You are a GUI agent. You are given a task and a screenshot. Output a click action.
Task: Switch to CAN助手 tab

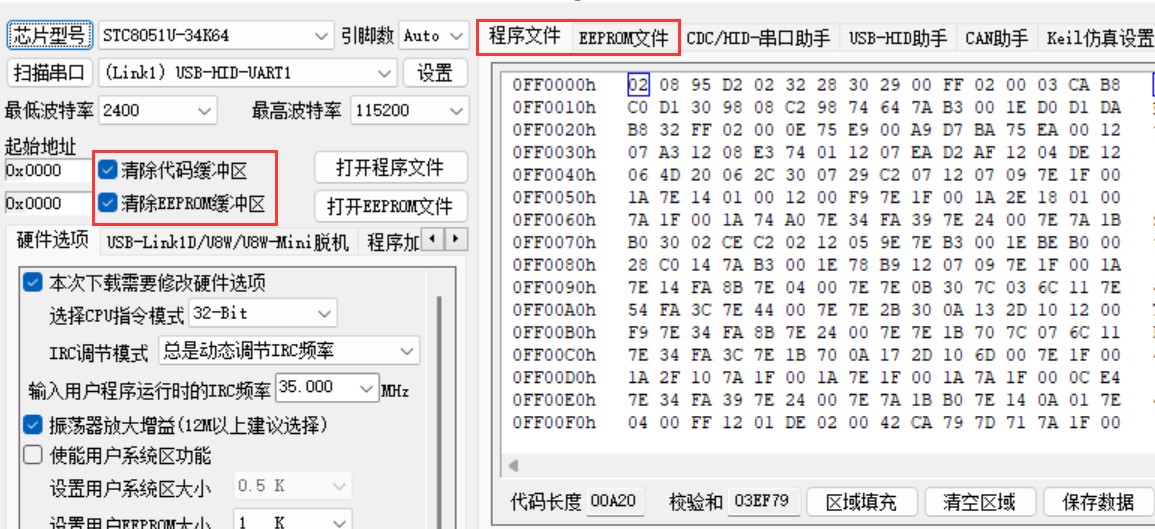997,38
